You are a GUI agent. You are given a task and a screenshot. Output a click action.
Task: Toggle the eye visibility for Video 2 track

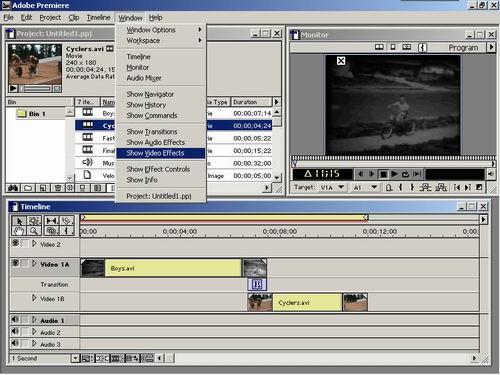15,244
